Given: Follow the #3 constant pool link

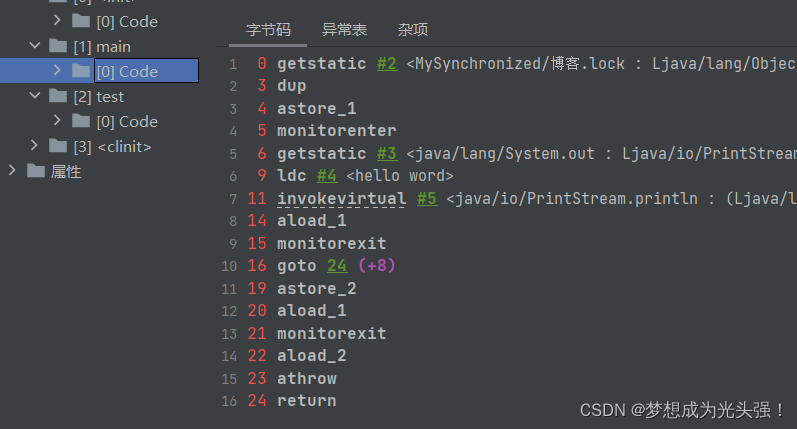Looking at the screenshot, I should pos(387,154).
